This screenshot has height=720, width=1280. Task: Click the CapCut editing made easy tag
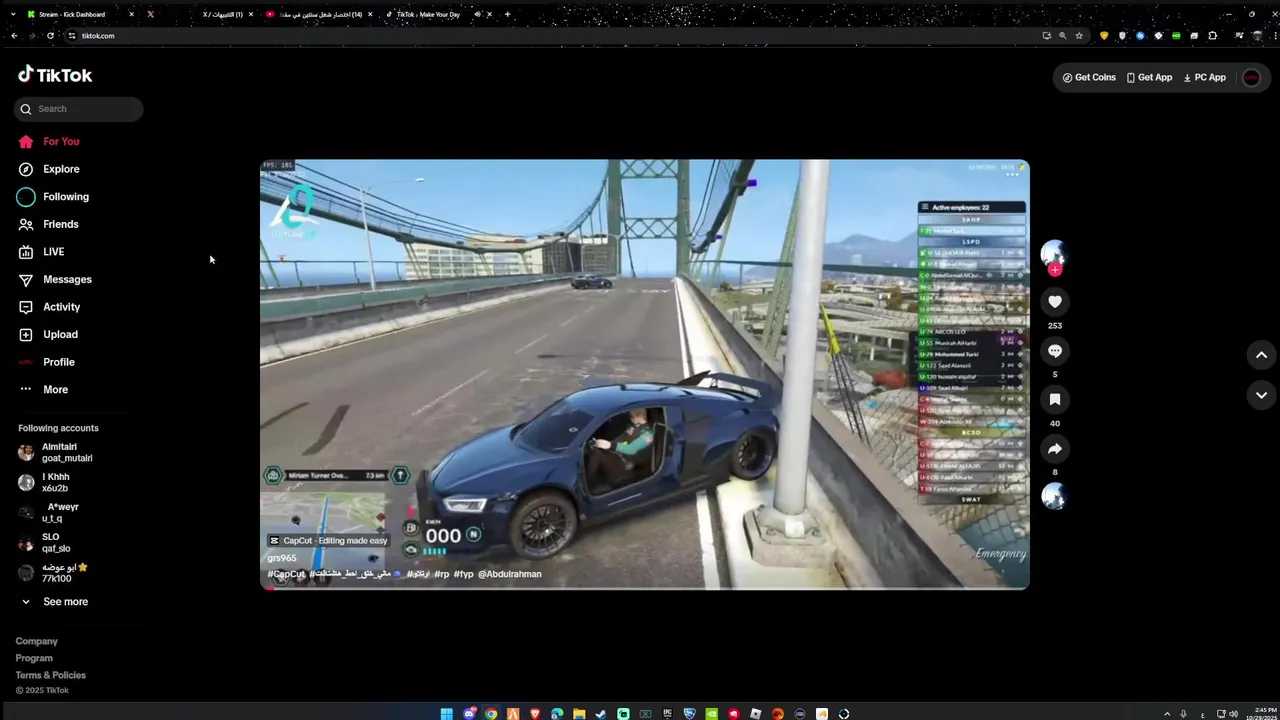[328, 541]
